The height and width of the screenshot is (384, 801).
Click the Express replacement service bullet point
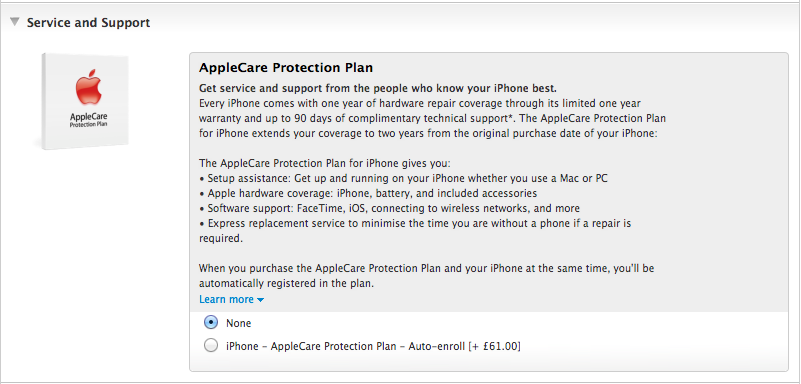(415, 231)
